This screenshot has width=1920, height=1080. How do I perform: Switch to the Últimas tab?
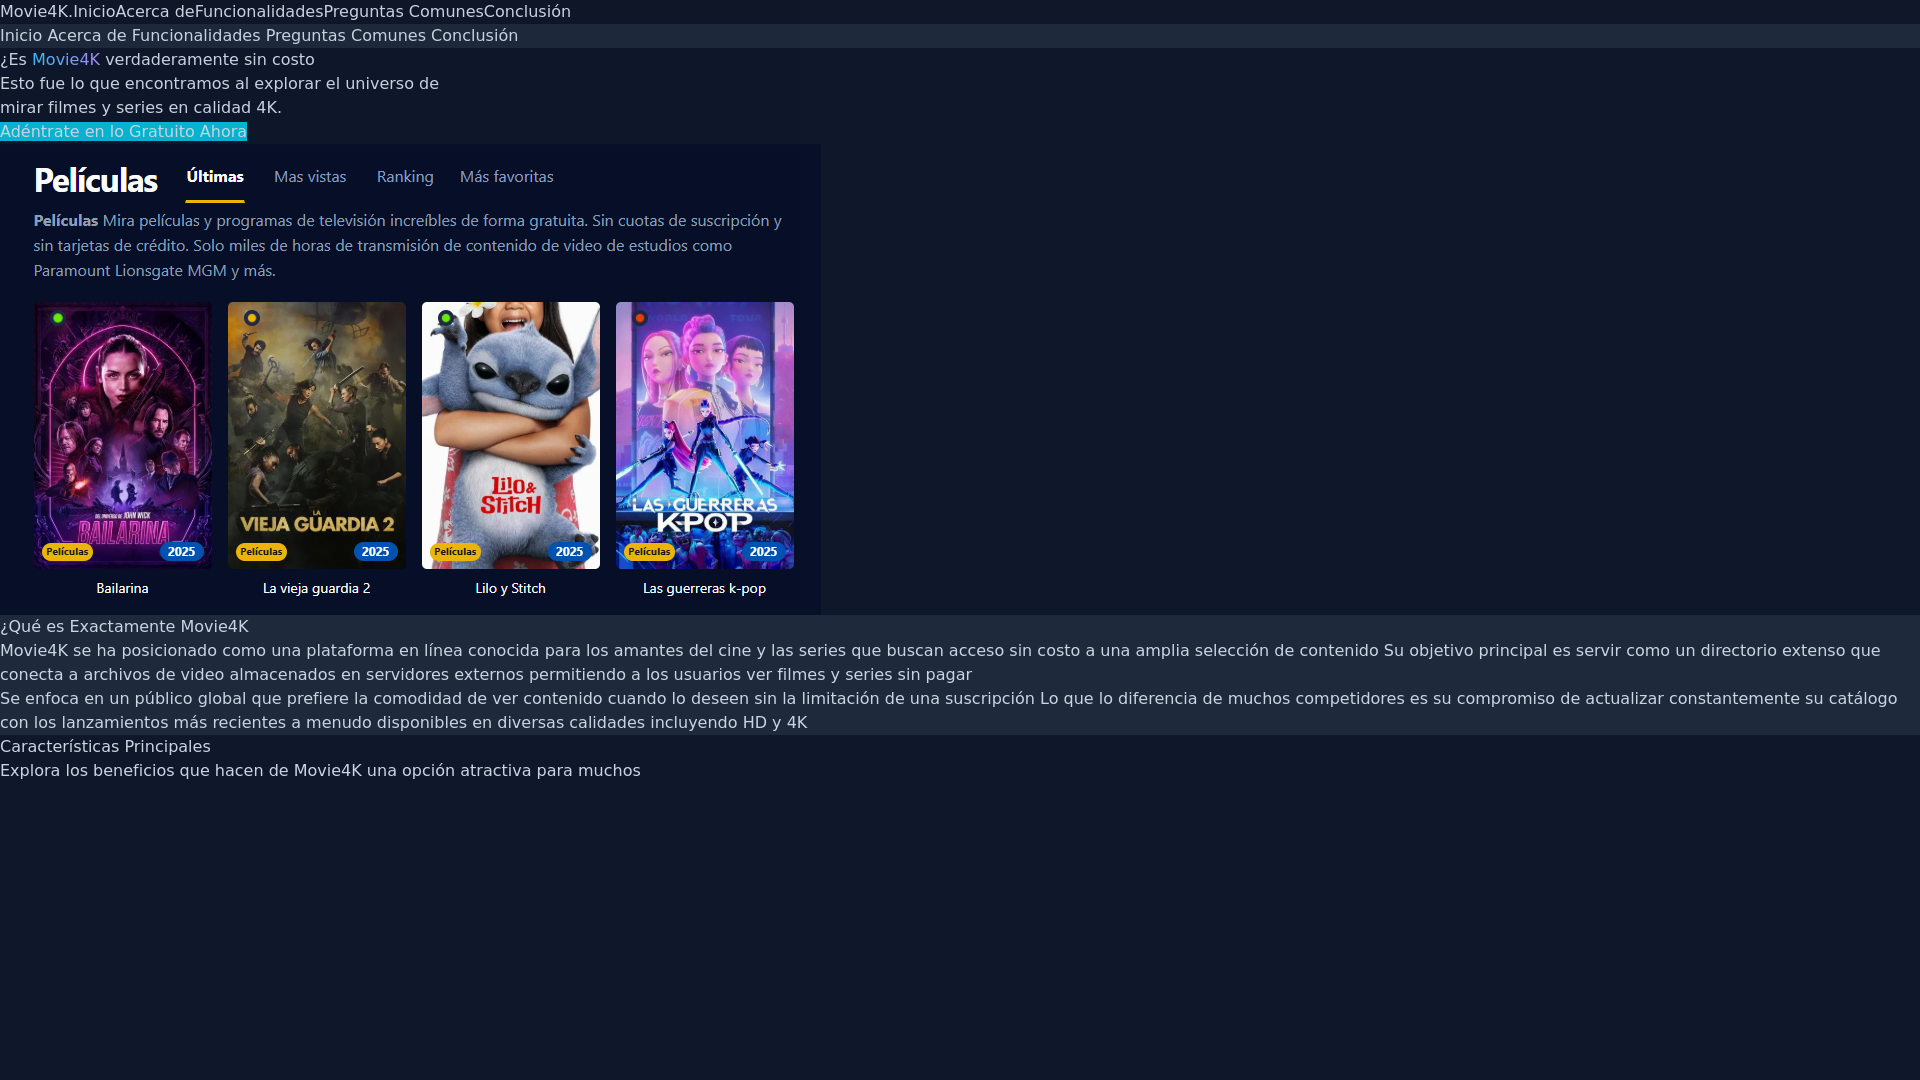pos(215,177)
